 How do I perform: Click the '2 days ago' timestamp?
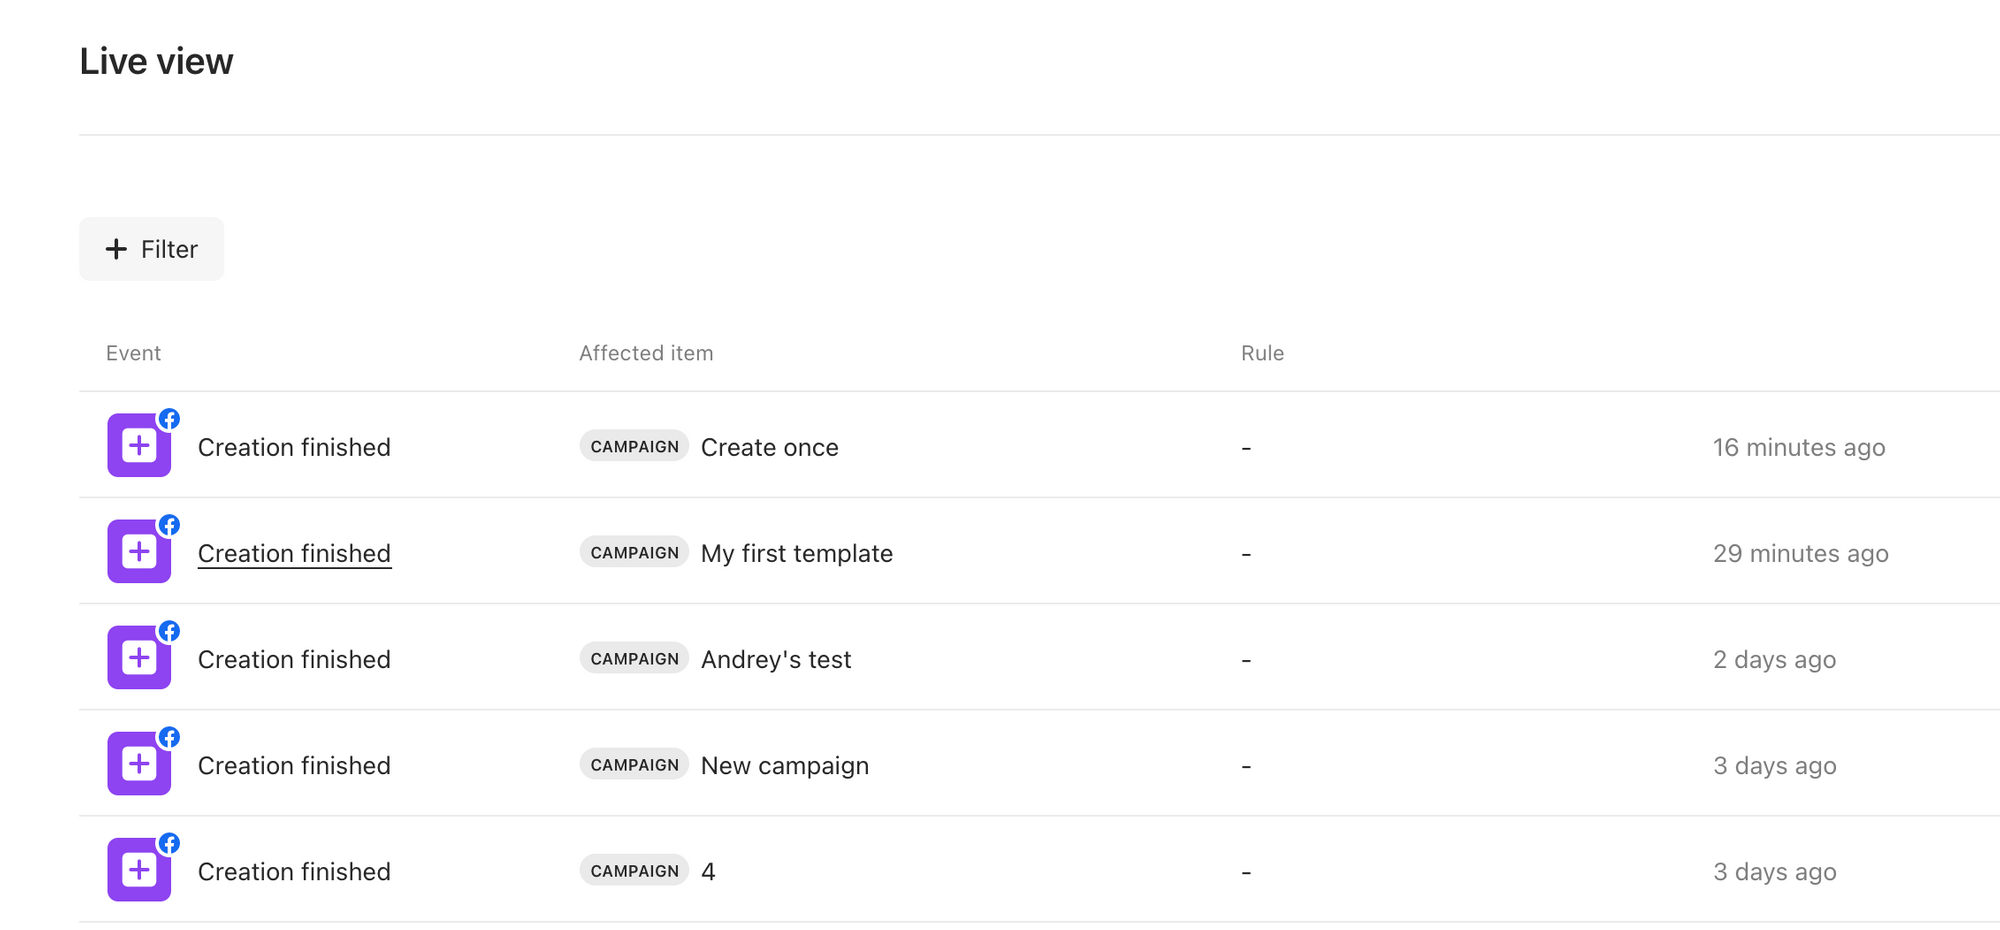(x=1775, y=659)
